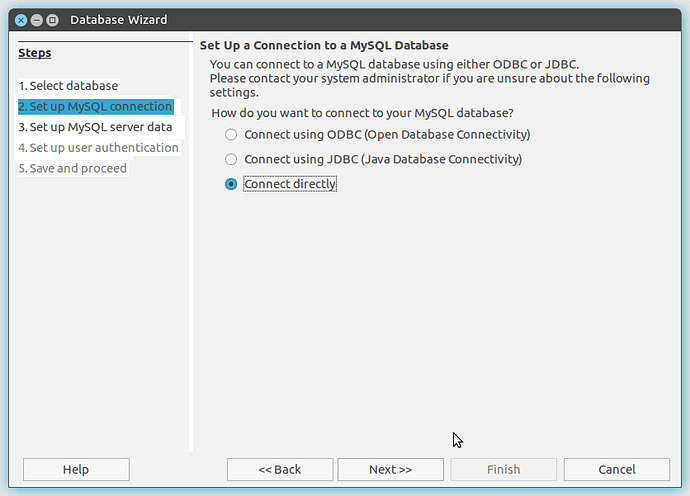690x496 pixels.
Task: Click the Set Up a Connection heading
Action: coord(324,46)
